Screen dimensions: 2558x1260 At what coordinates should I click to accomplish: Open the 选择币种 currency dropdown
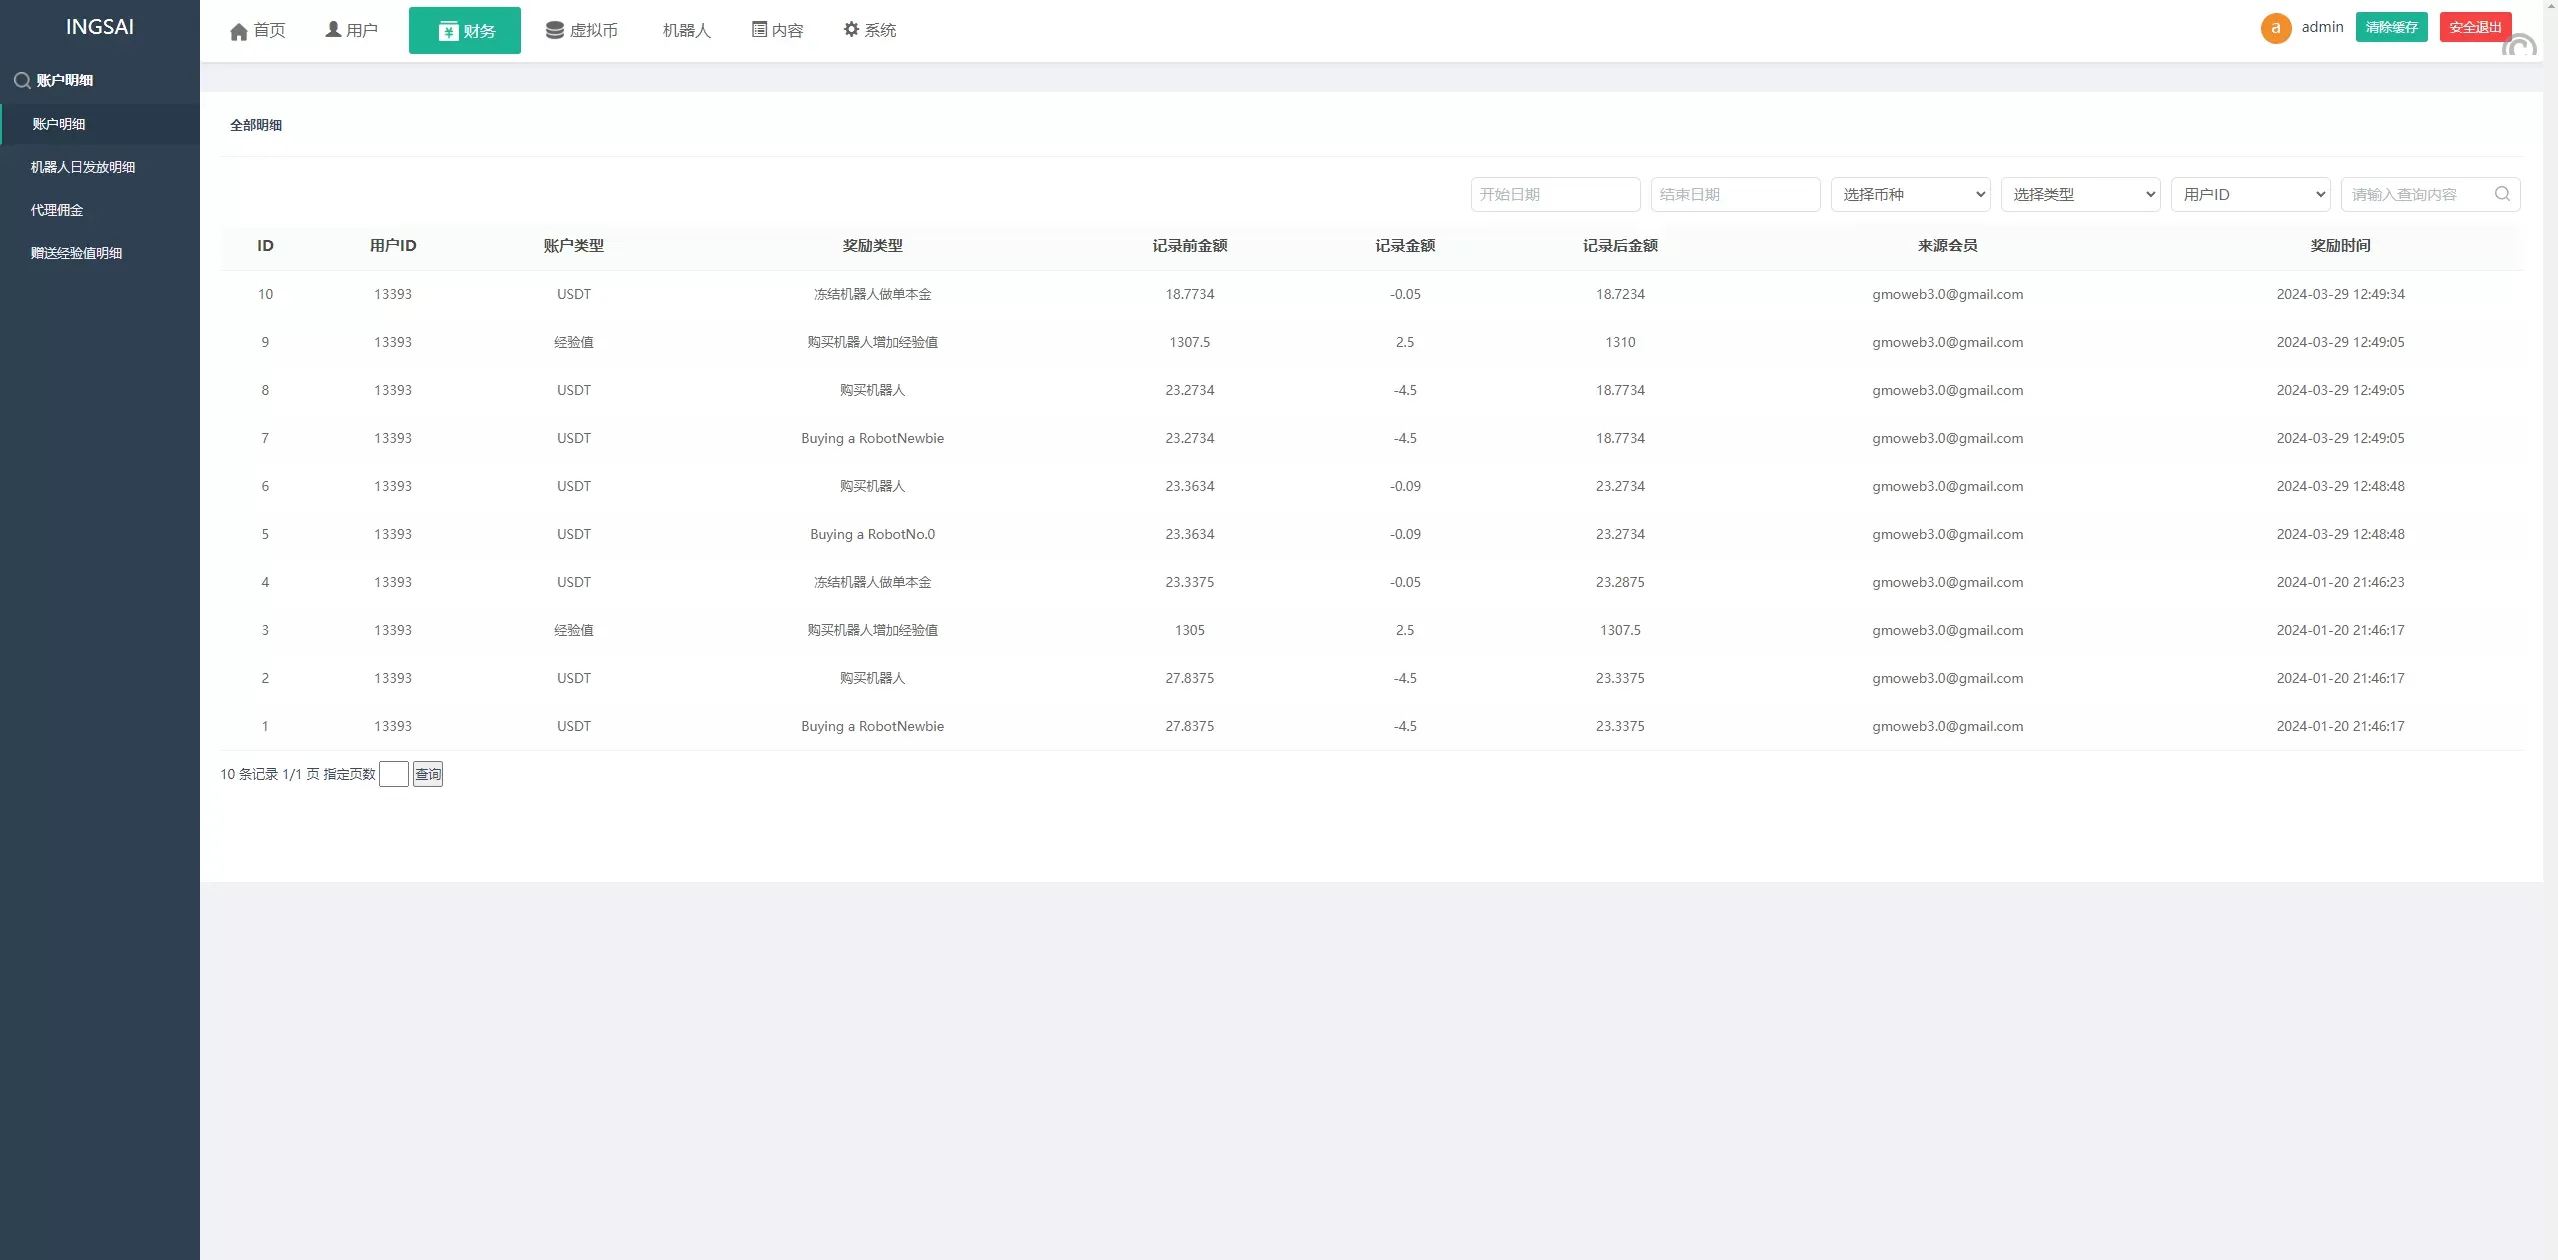coord(1910,195)
